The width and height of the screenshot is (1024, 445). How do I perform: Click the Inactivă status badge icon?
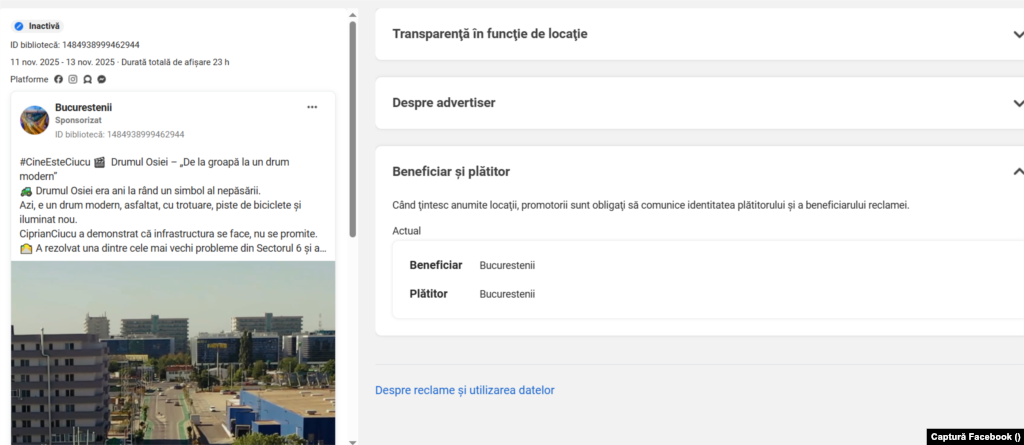tap(18, 26)
